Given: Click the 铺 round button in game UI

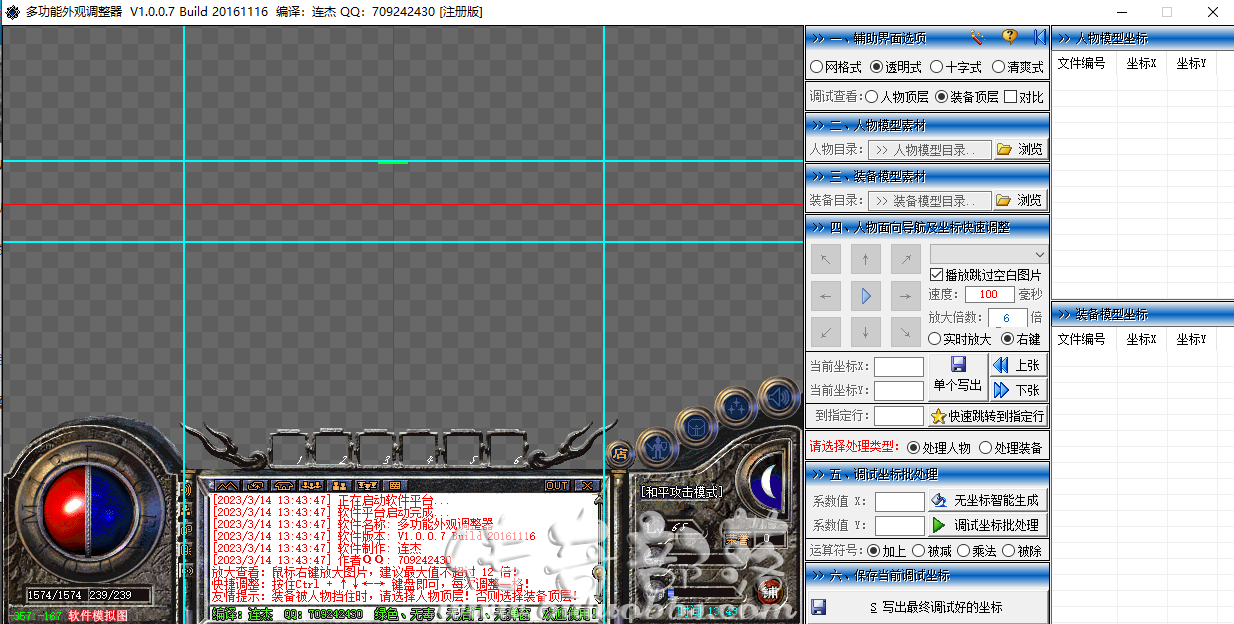Looking at the screenshot, I should [x=770, y=591].
